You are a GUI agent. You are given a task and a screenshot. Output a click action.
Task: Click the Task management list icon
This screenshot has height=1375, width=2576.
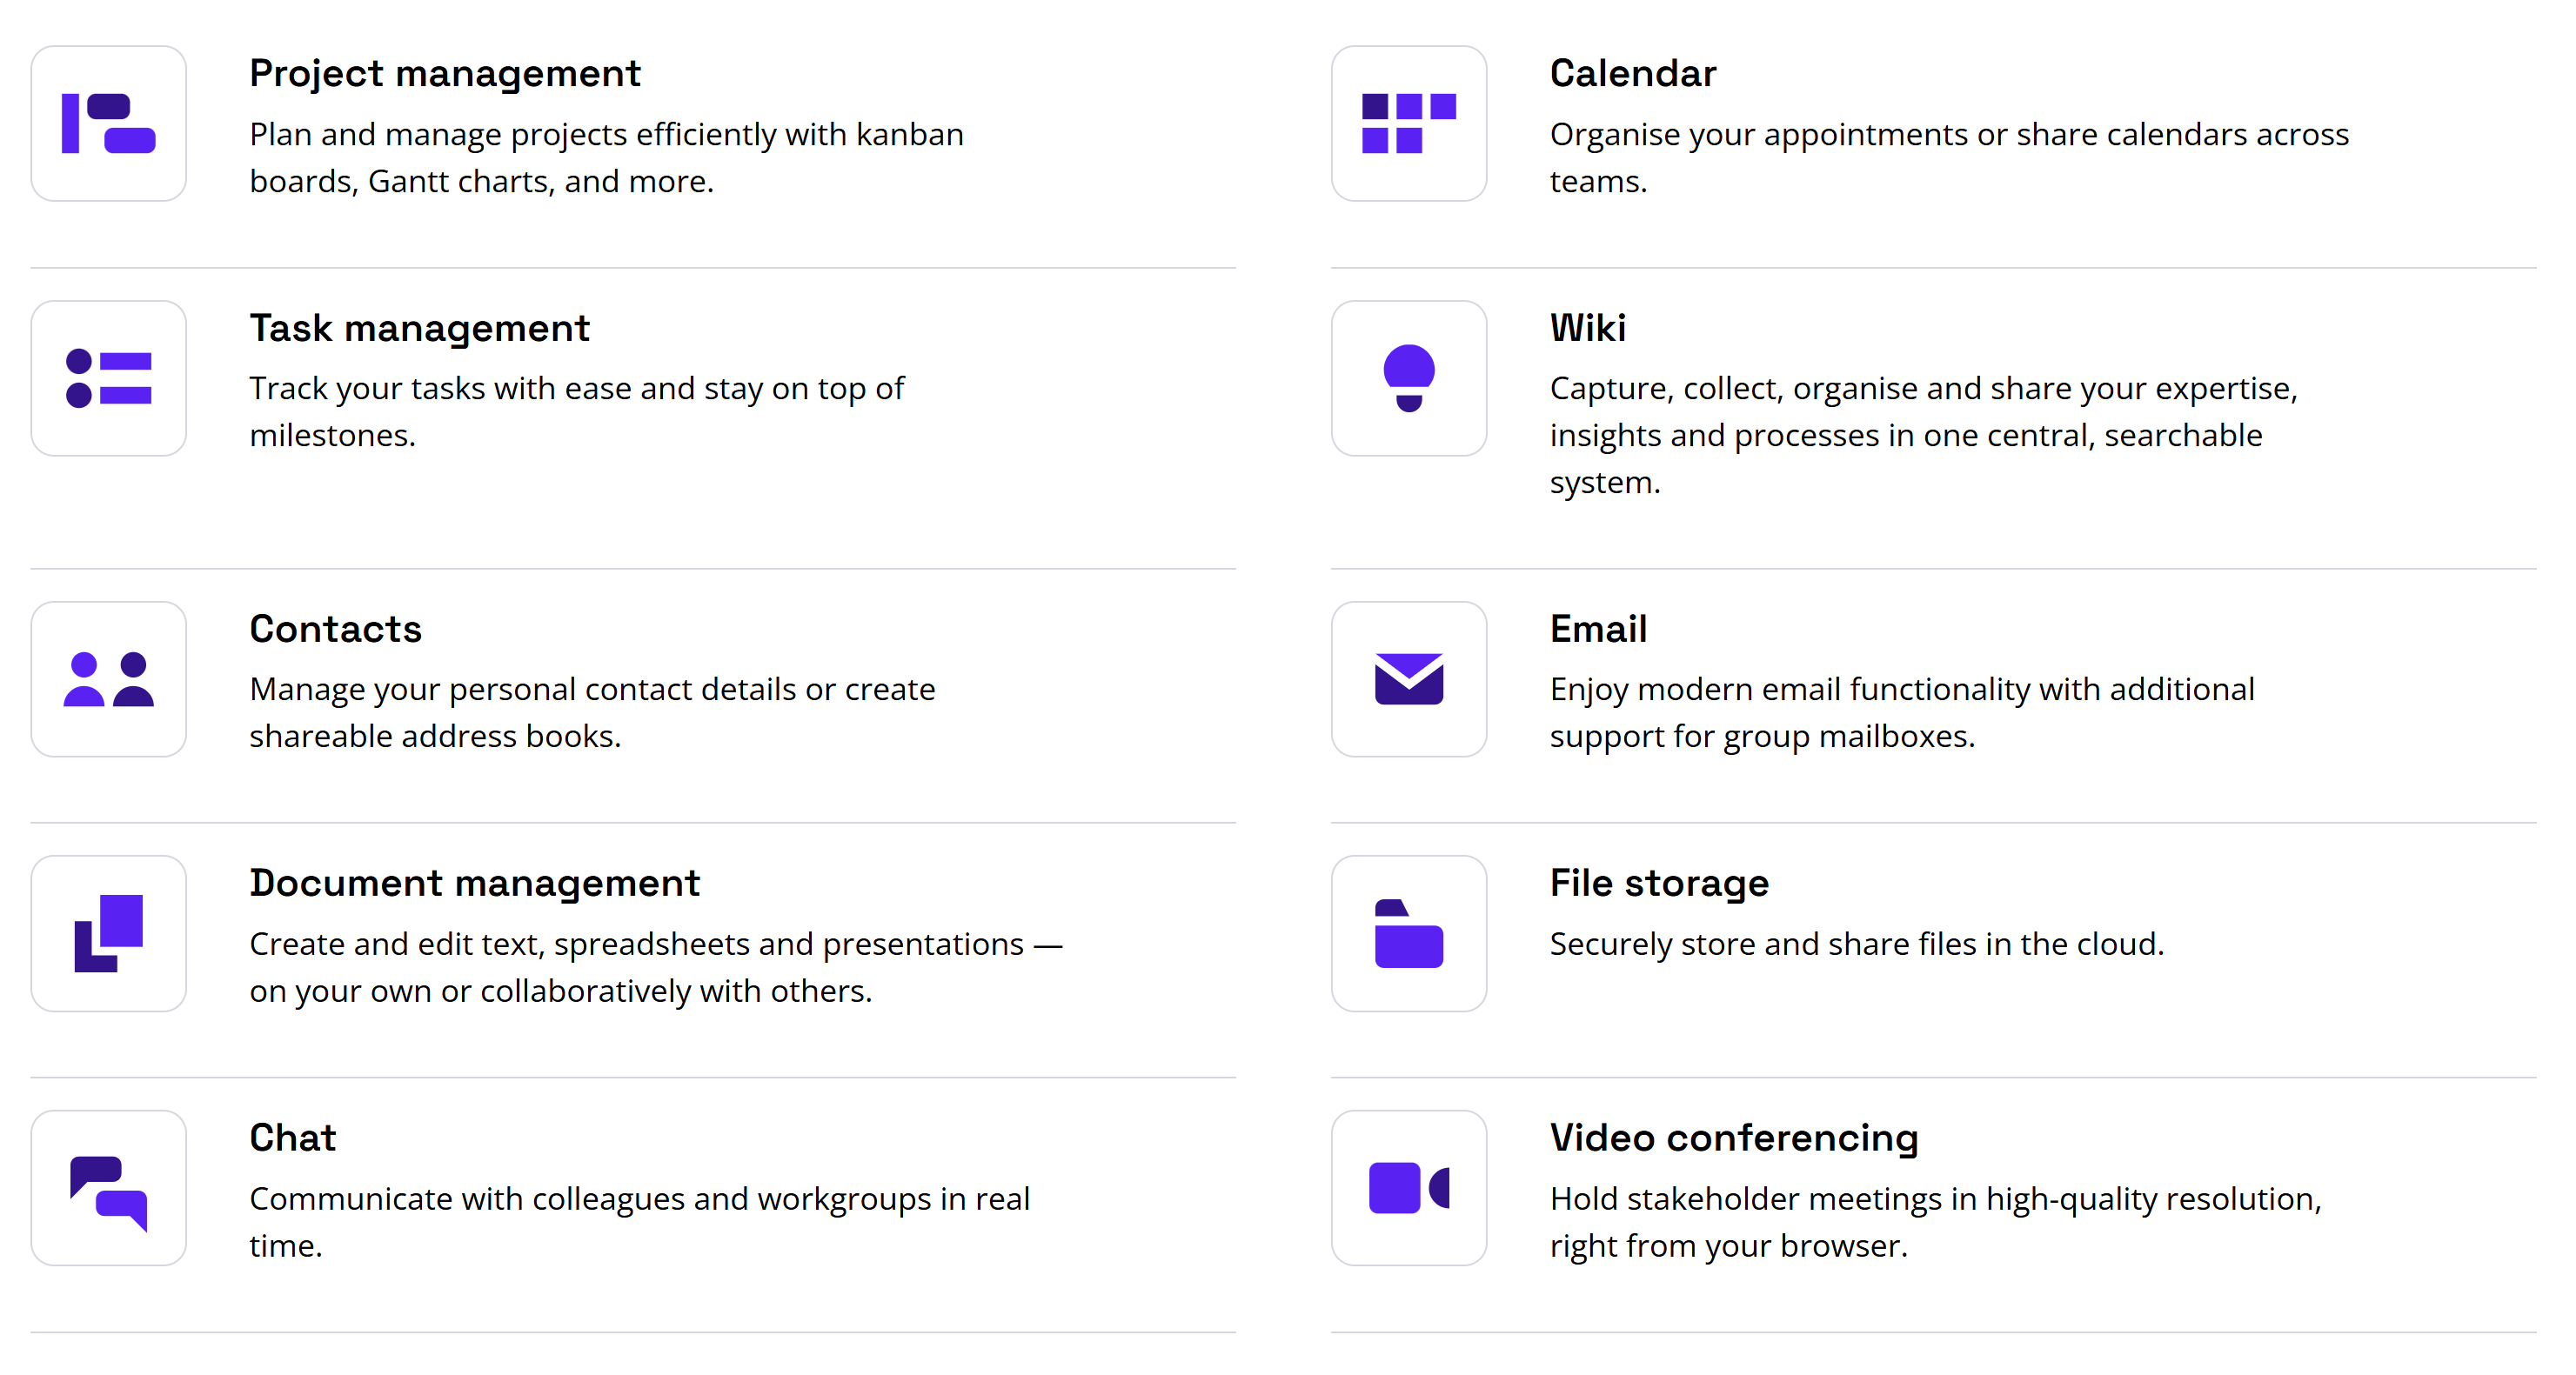pos(108,378)
